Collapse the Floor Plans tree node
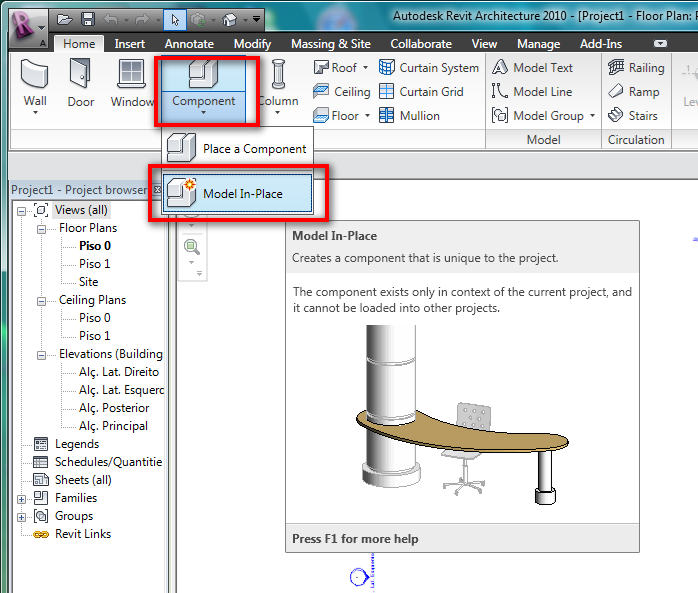The height and width of the screenshot is (593, 698). [x=41, y=229]
